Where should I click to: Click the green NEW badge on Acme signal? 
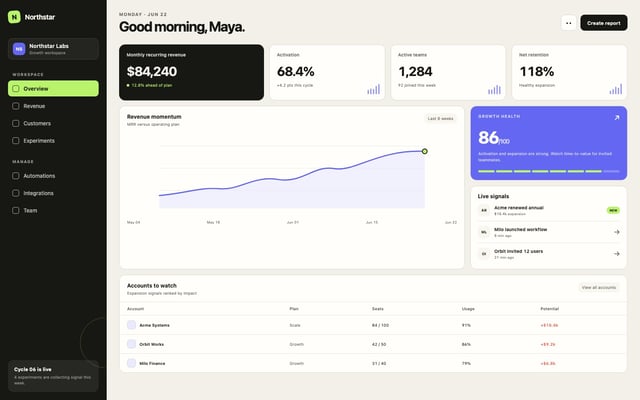click(x=613, y=210)
